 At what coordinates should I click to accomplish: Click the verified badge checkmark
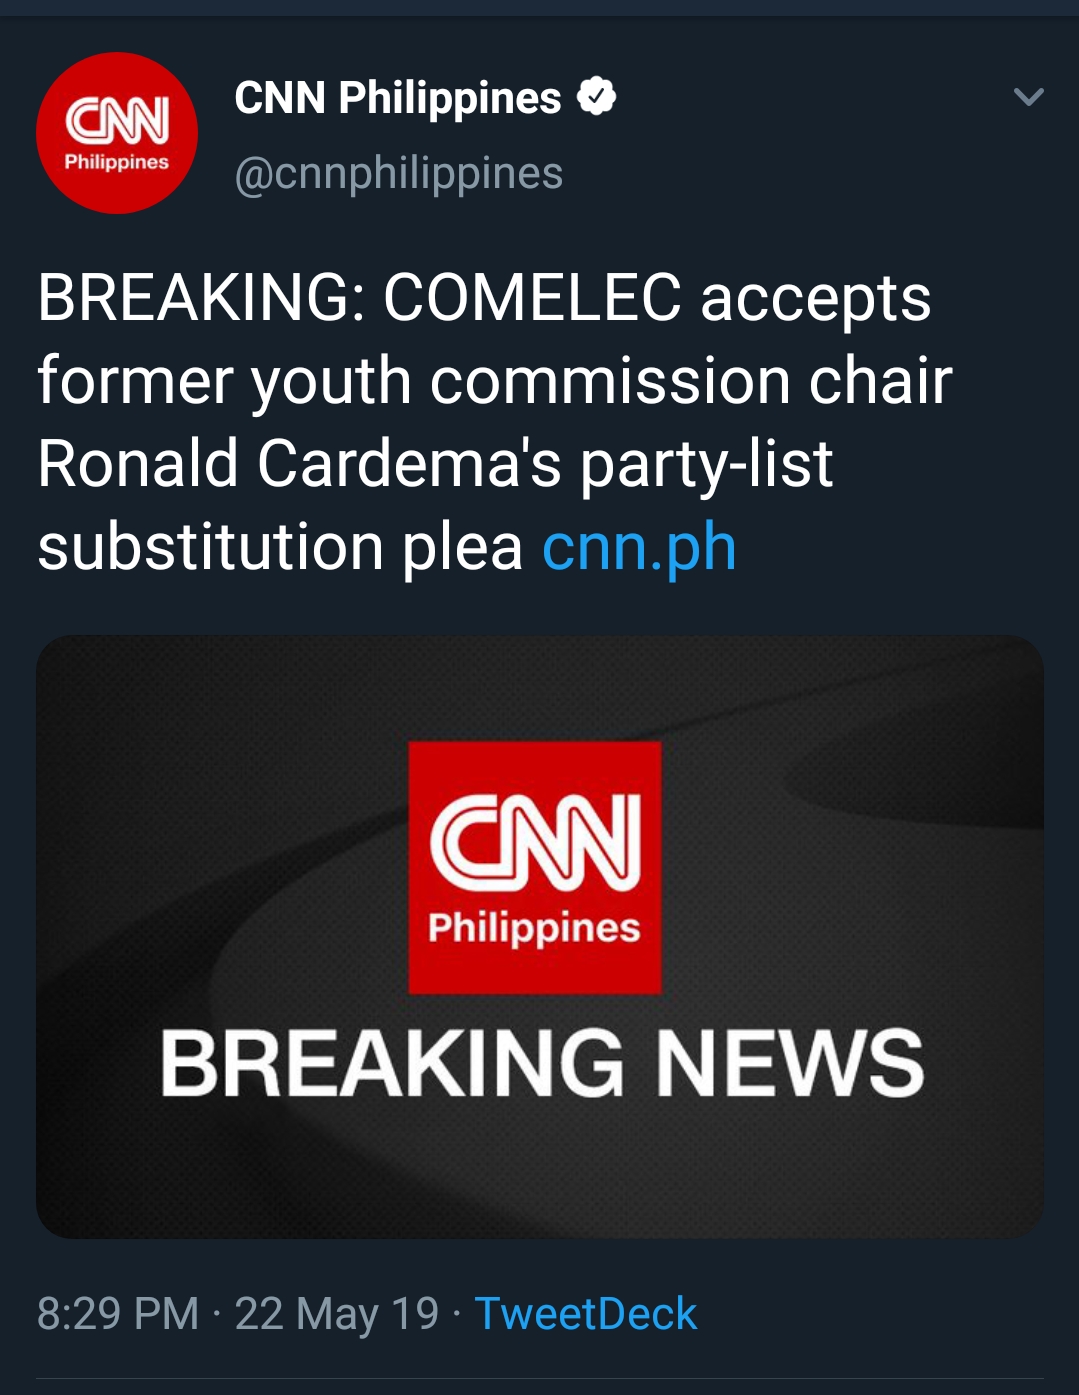(597, 97)
